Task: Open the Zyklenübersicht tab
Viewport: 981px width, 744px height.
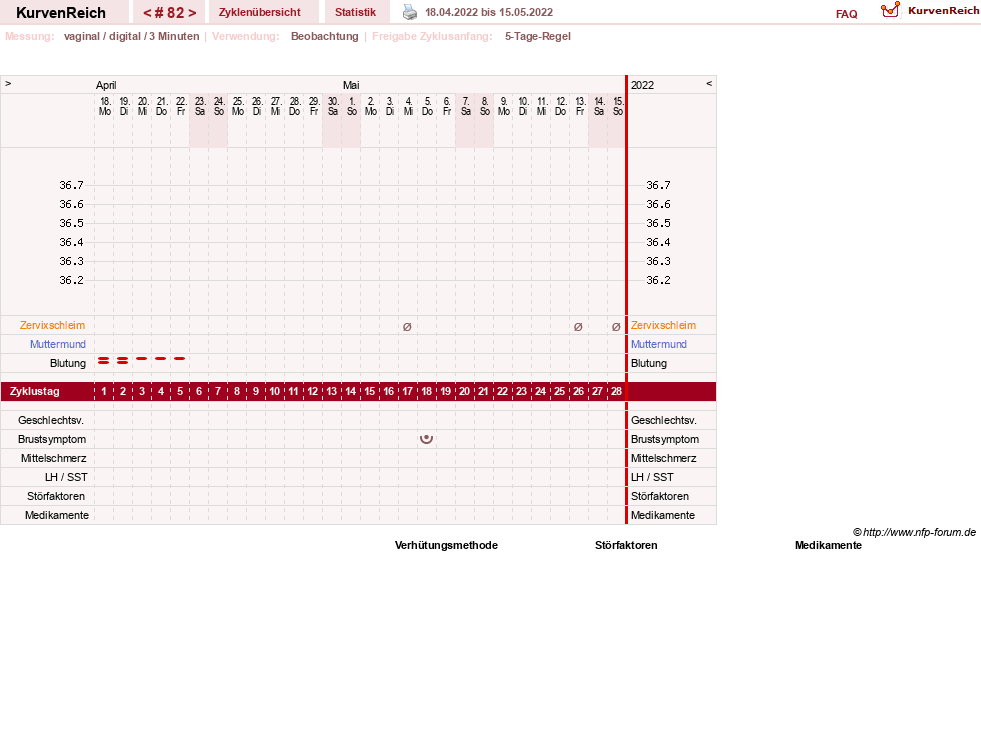Action: (x=260, y=12)
